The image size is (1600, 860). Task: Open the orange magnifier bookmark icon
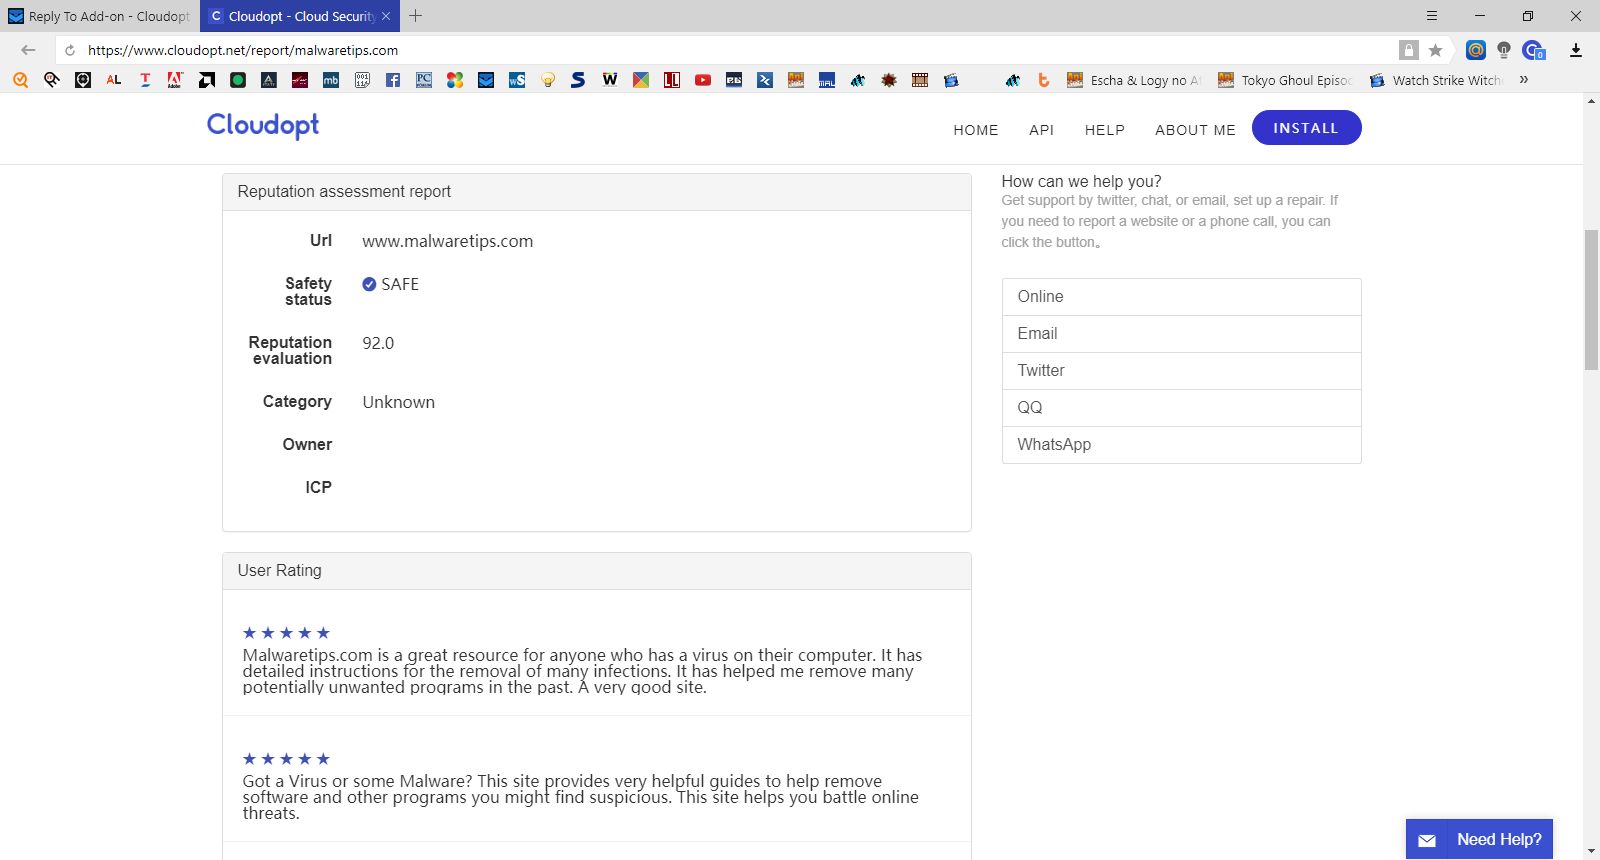[21, 80]
